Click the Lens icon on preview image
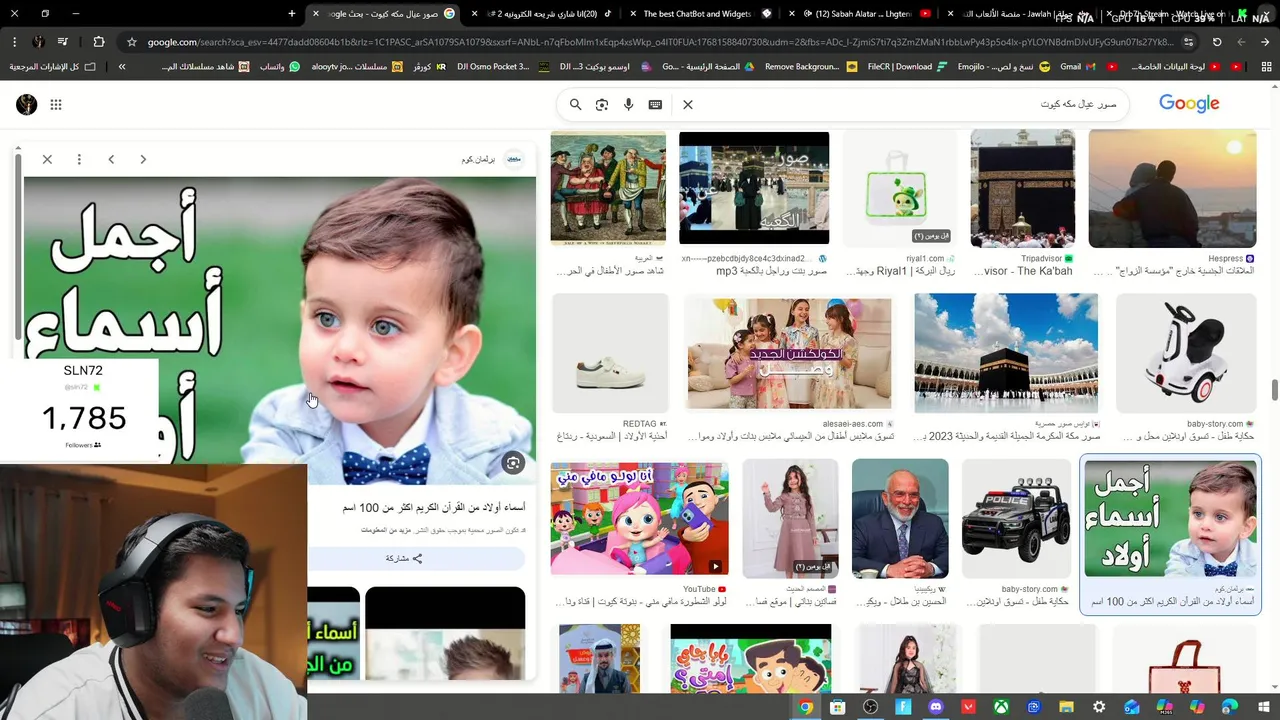1280x720 pixels. tap(513, 463)
